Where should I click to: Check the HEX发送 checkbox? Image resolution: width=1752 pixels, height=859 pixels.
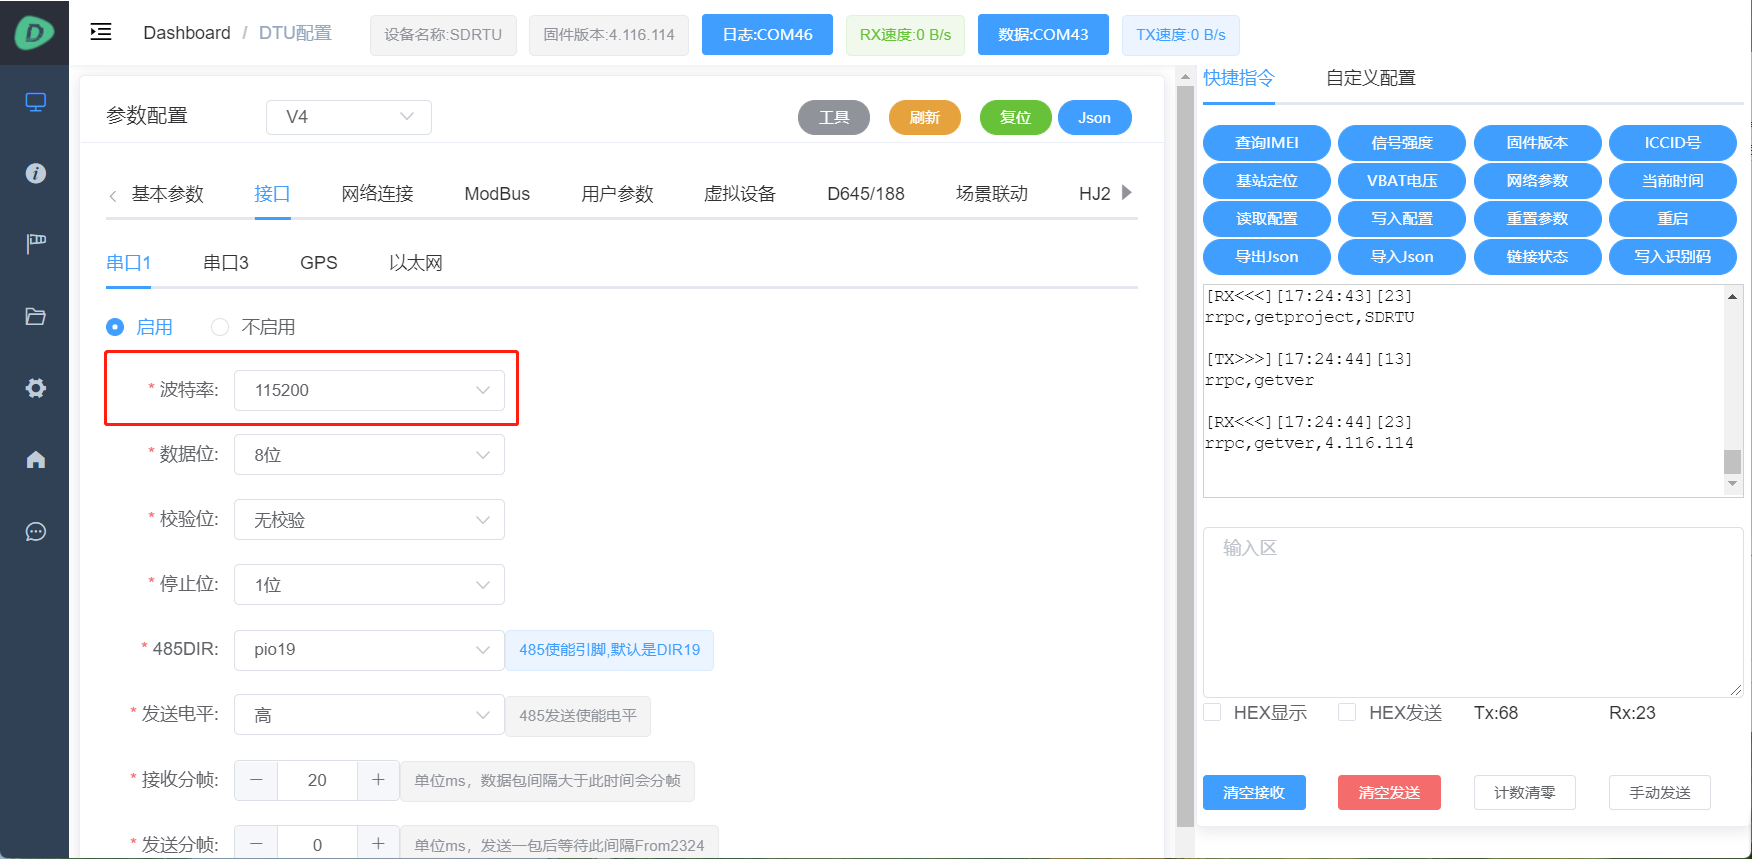pos(1347,712)
